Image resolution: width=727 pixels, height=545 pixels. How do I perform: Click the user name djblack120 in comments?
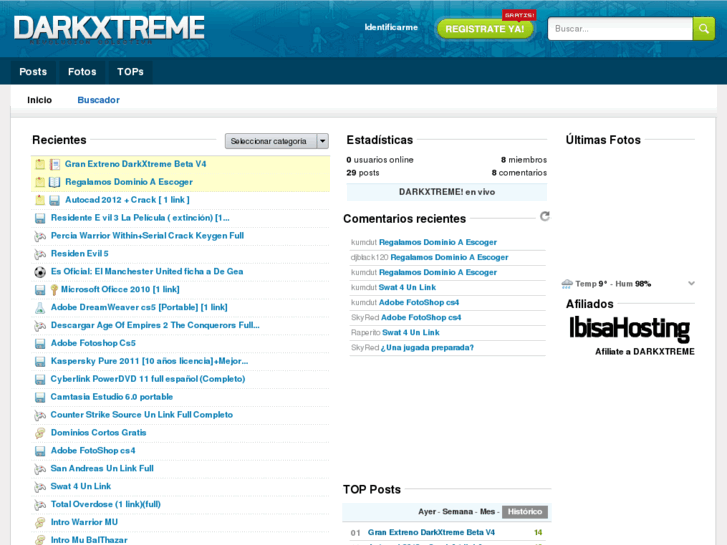(x=370, y=257)
